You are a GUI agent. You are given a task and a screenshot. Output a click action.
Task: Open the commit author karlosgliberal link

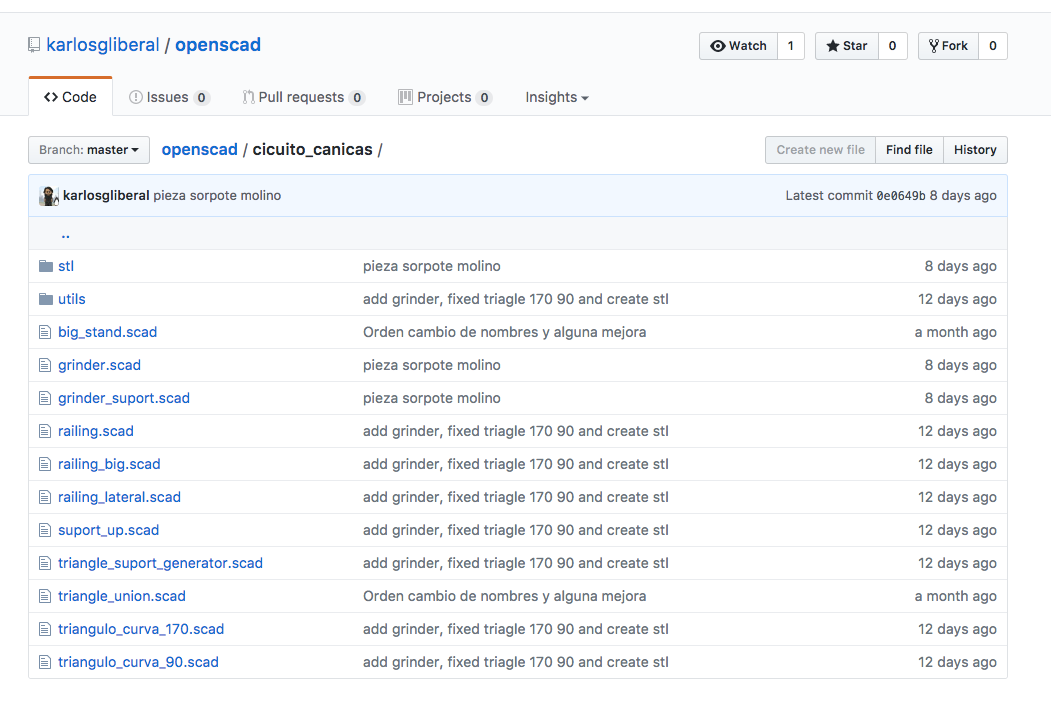point(106,196)
